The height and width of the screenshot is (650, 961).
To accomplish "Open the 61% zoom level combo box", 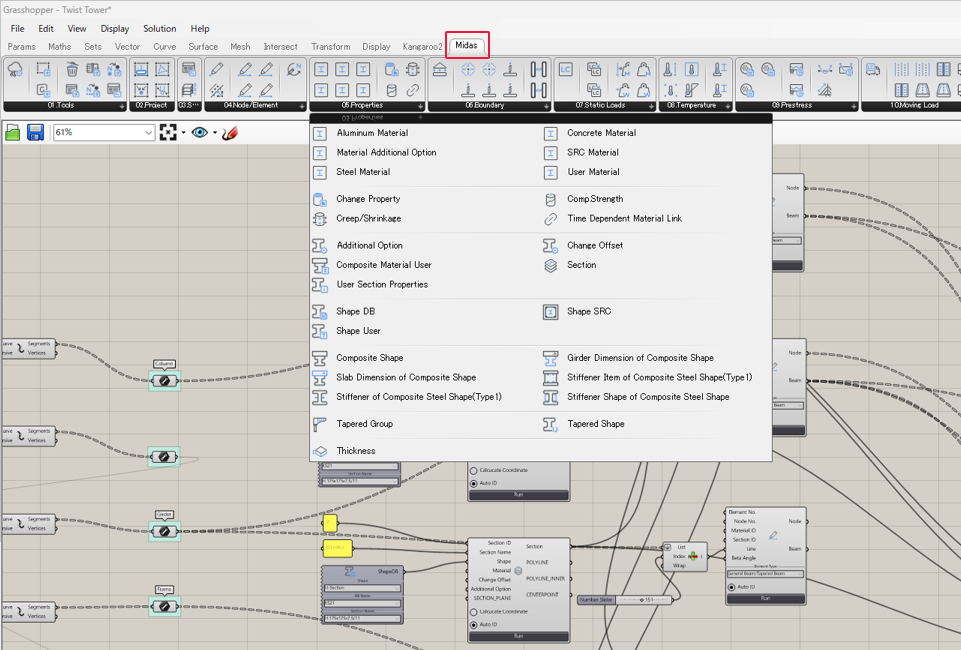I will point(103,132).
